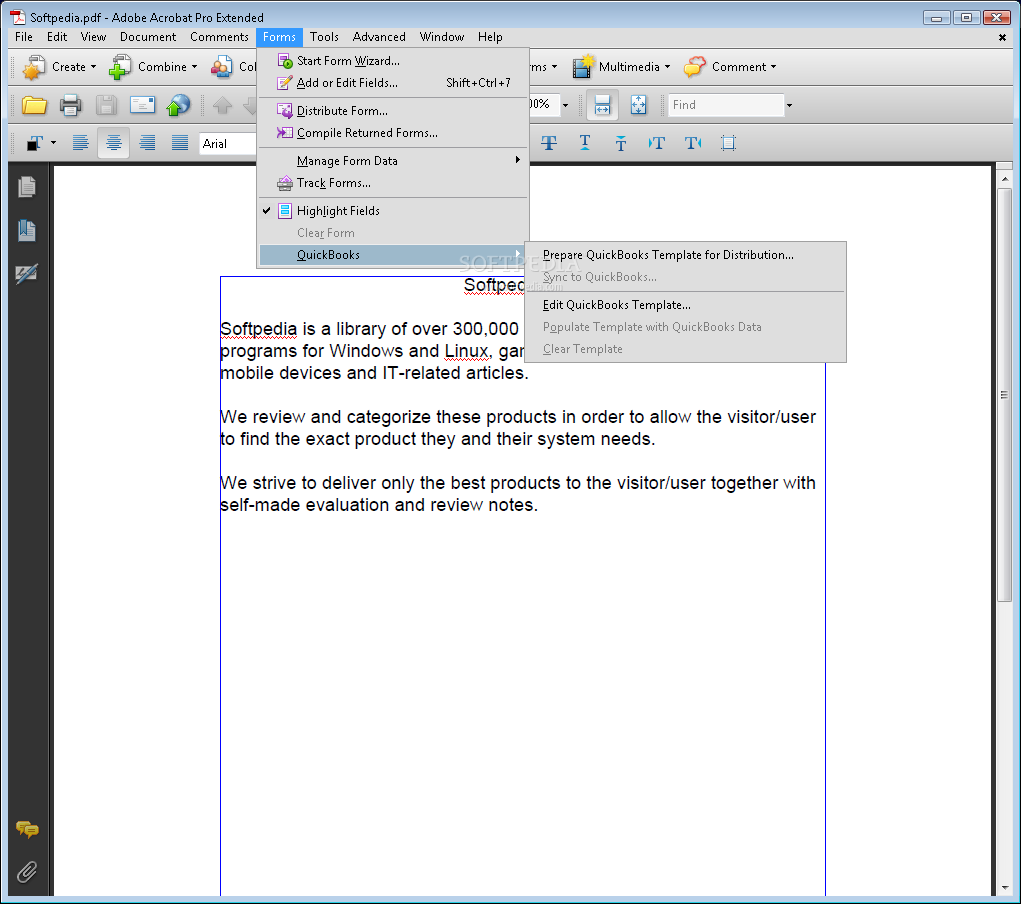Viewport: 1021px width, 904px height.
Task: Open the Attachments paperclip panel
Action: 27,871
